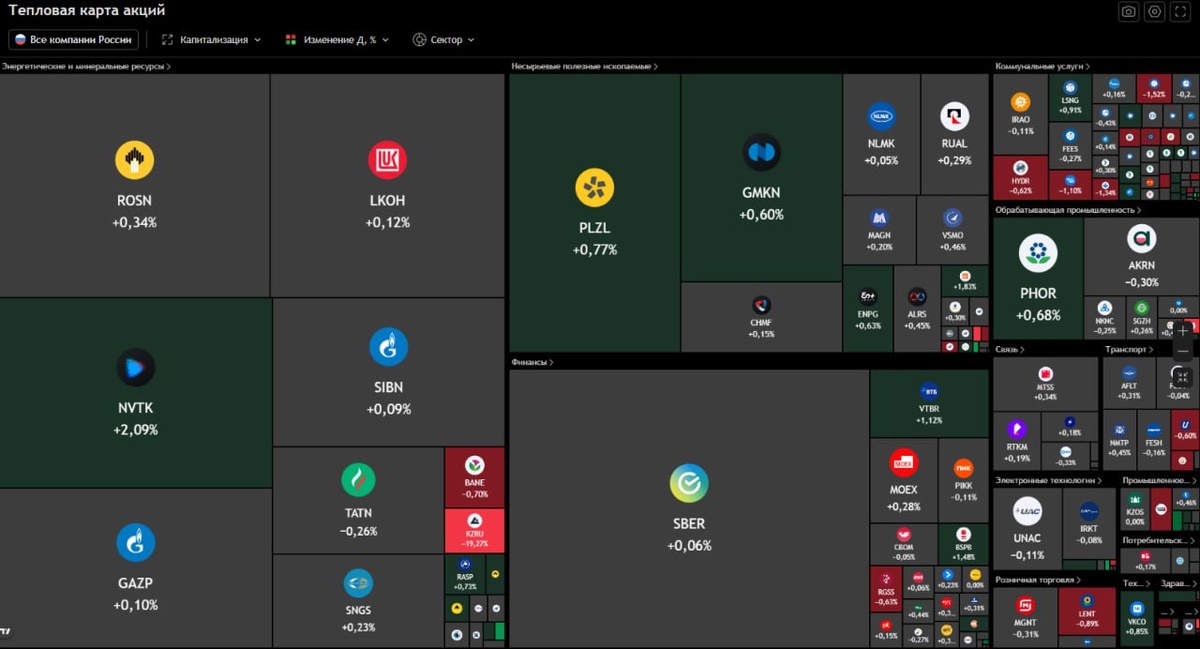
Task: Expand the Связь sector header
Action: 1010,350
